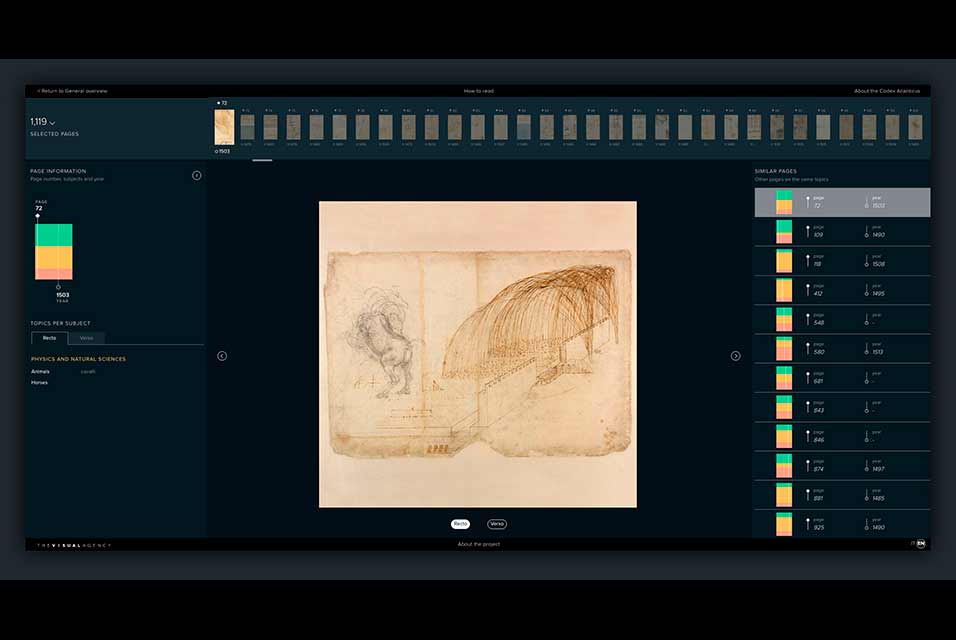Return to General overview
Screen dimensions: 956x640
pos(72,91)
